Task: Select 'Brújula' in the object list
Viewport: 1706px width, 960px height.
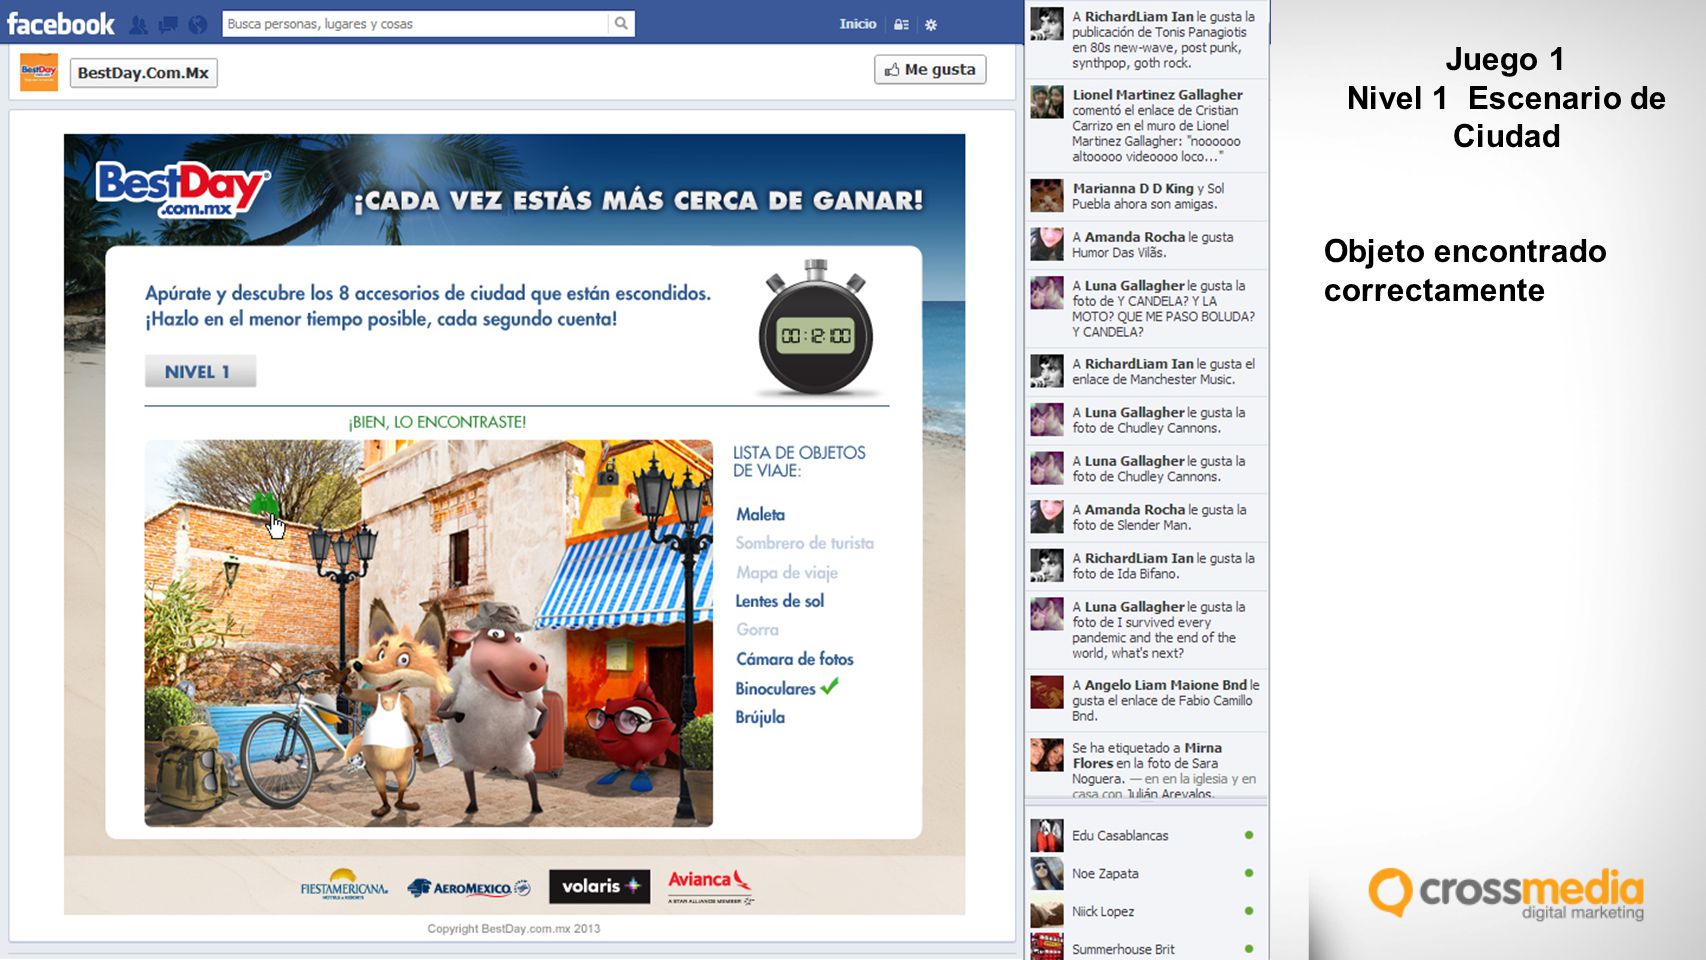Action: click(760, 717)
